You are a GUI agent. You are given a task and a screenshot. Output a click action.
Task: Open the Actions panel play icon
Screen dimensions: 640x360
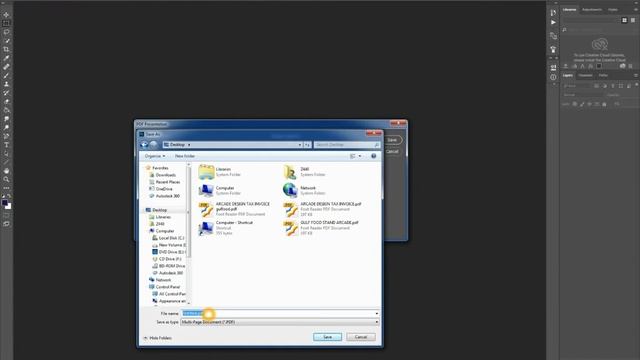pyautogui.click(x=553, y=22)
